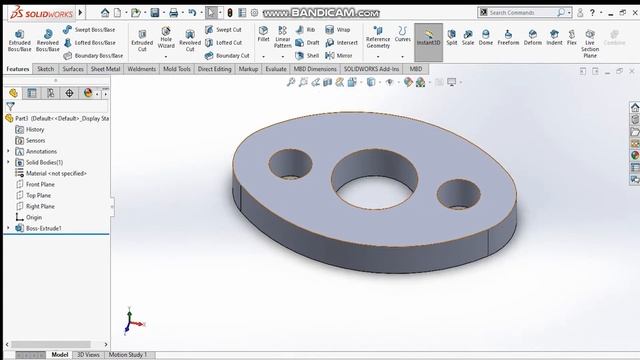Open the 3D Views tab
This screenshot has height=360, width=640.
[89, 355]
